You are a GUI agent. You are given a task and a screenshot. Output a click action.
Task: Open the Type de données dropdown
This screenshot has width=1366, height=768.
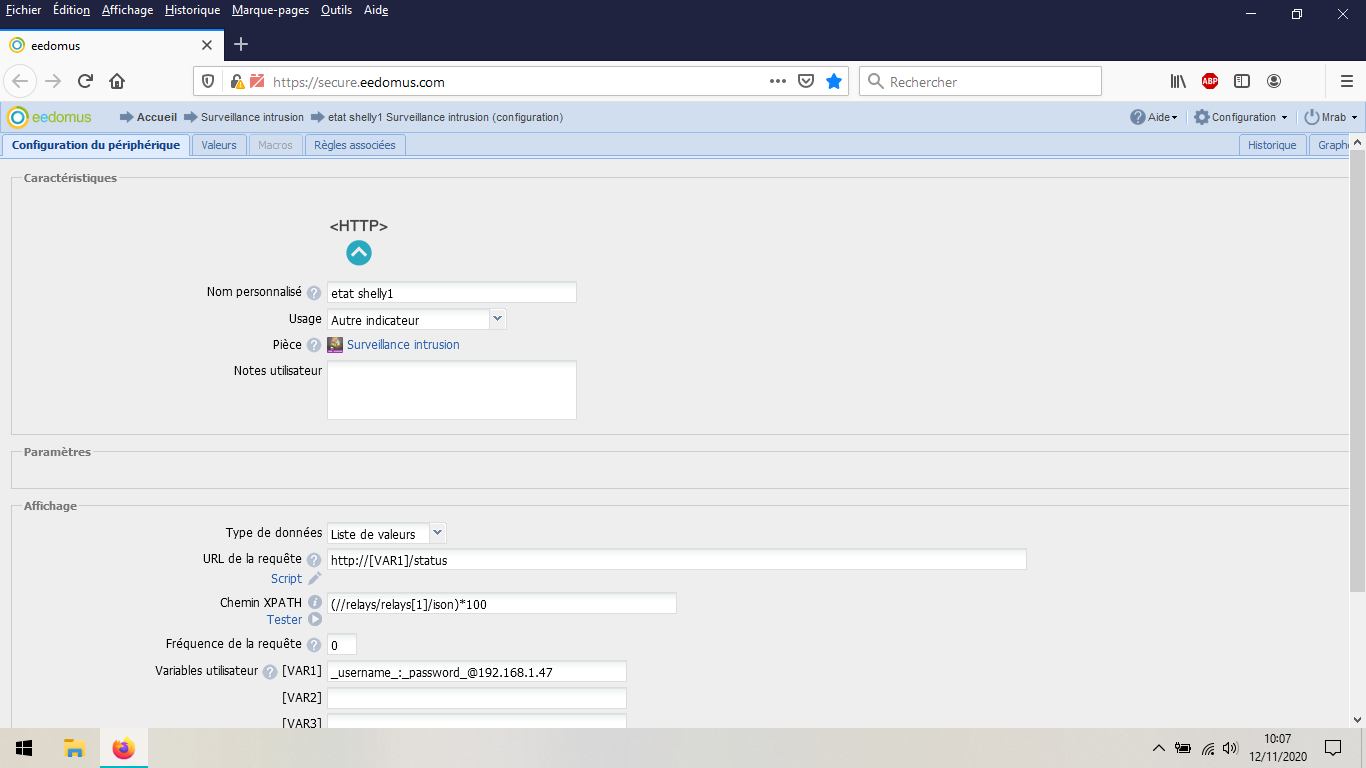pyautogui.click(x=437, y=533)
